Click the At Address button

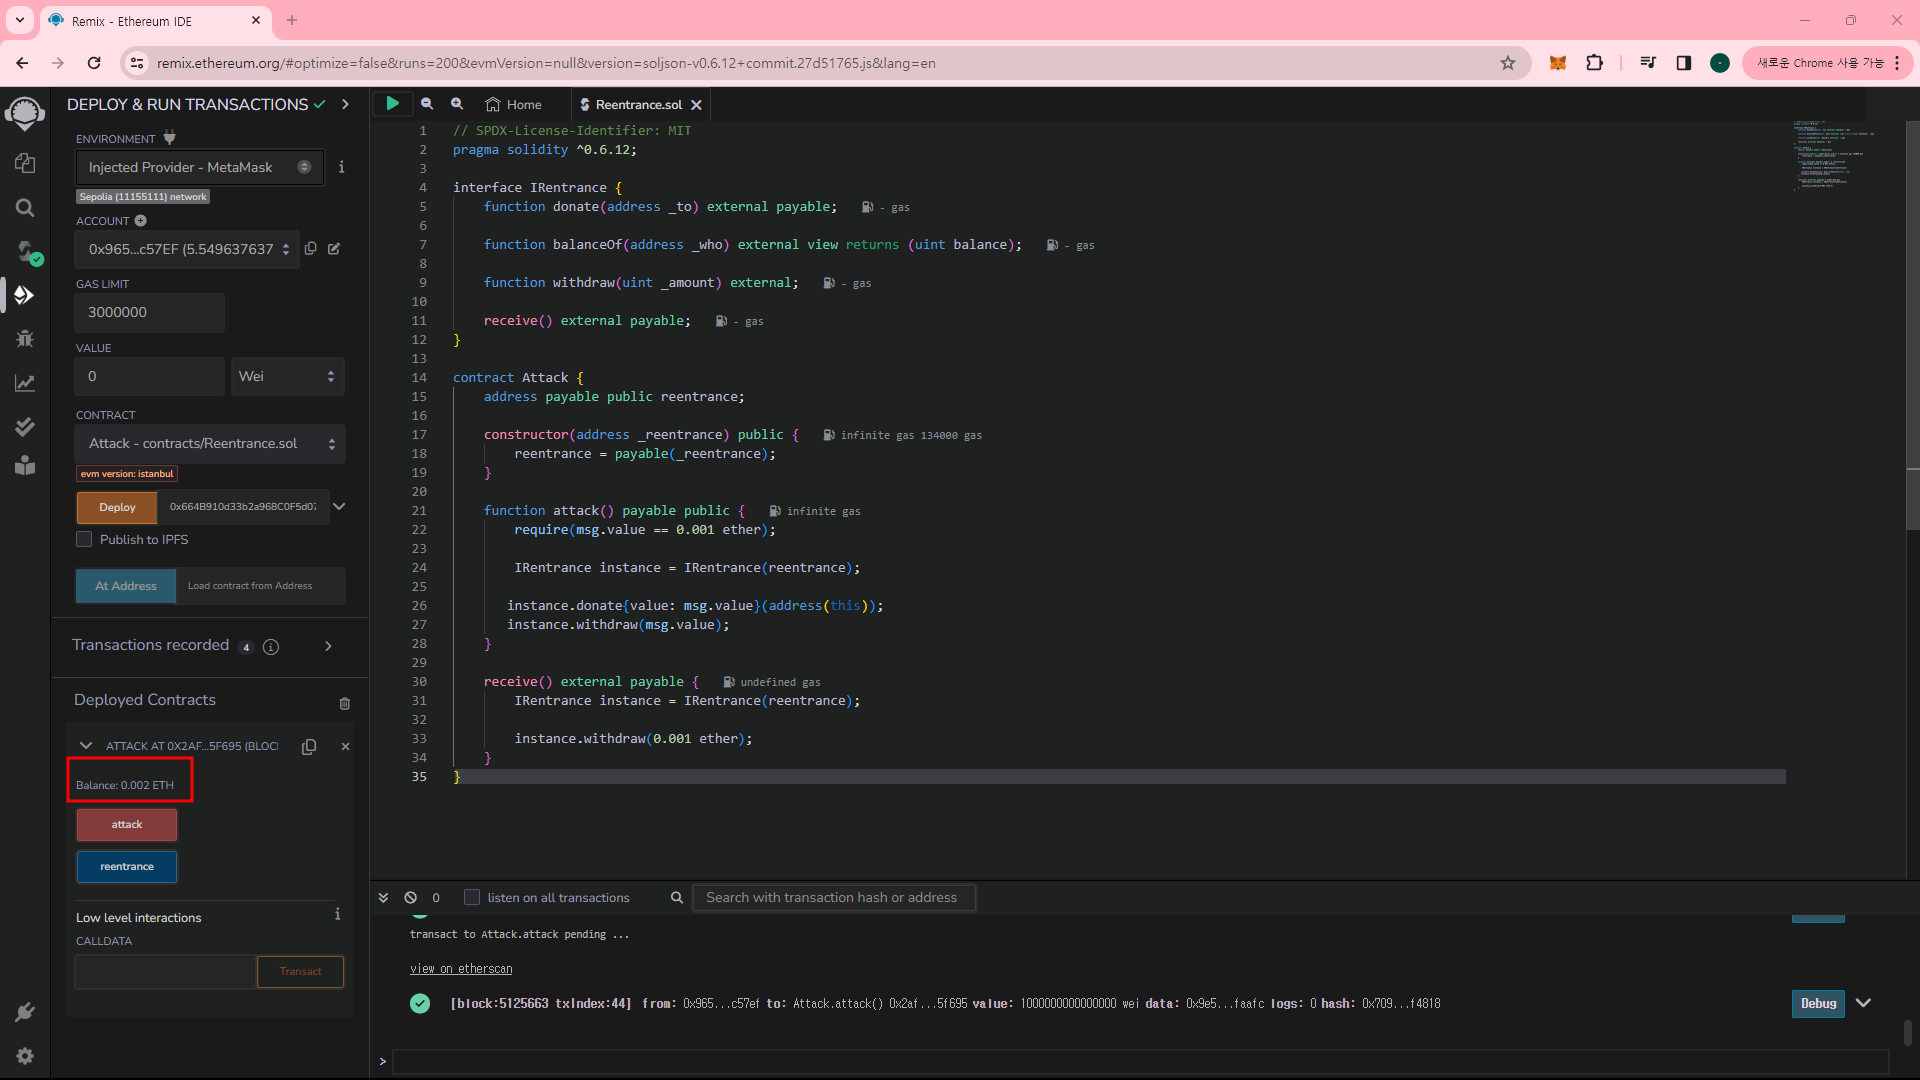(x=126, y=586)
